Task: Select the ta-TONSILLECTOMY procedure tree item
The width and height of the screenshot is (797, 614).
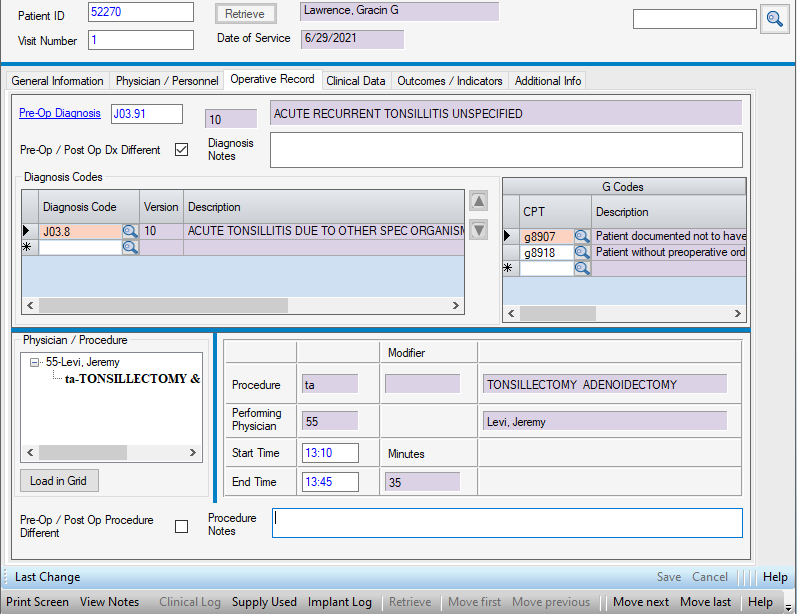Action: click(x=132, y=379)
